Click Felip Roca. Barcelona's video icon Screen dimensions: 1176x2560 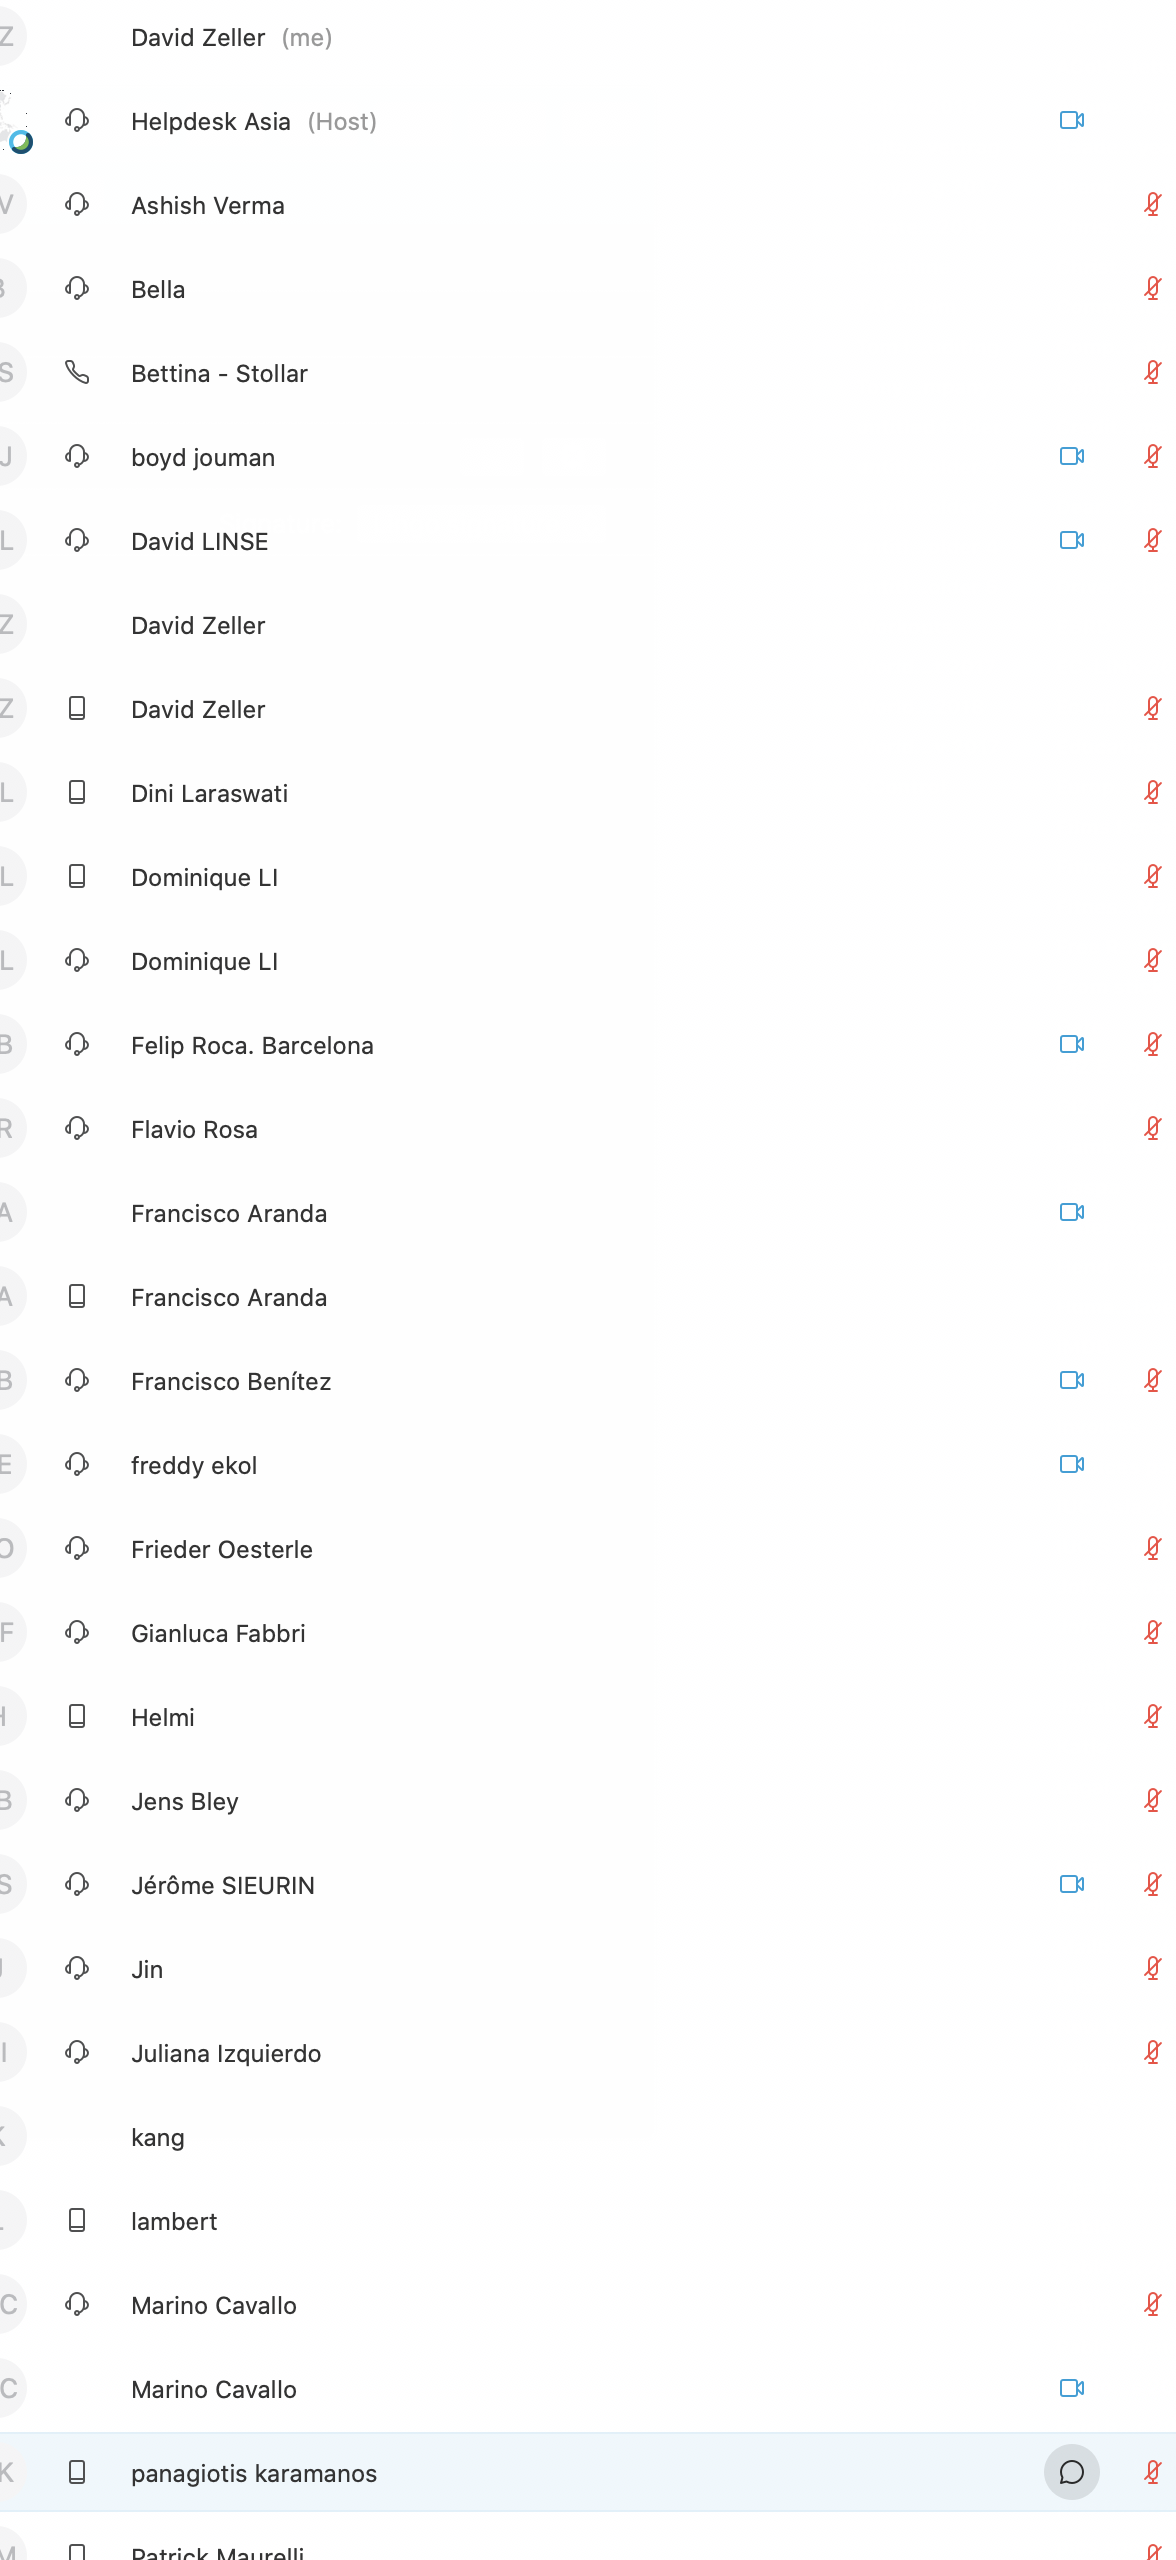(1071, 1045)
